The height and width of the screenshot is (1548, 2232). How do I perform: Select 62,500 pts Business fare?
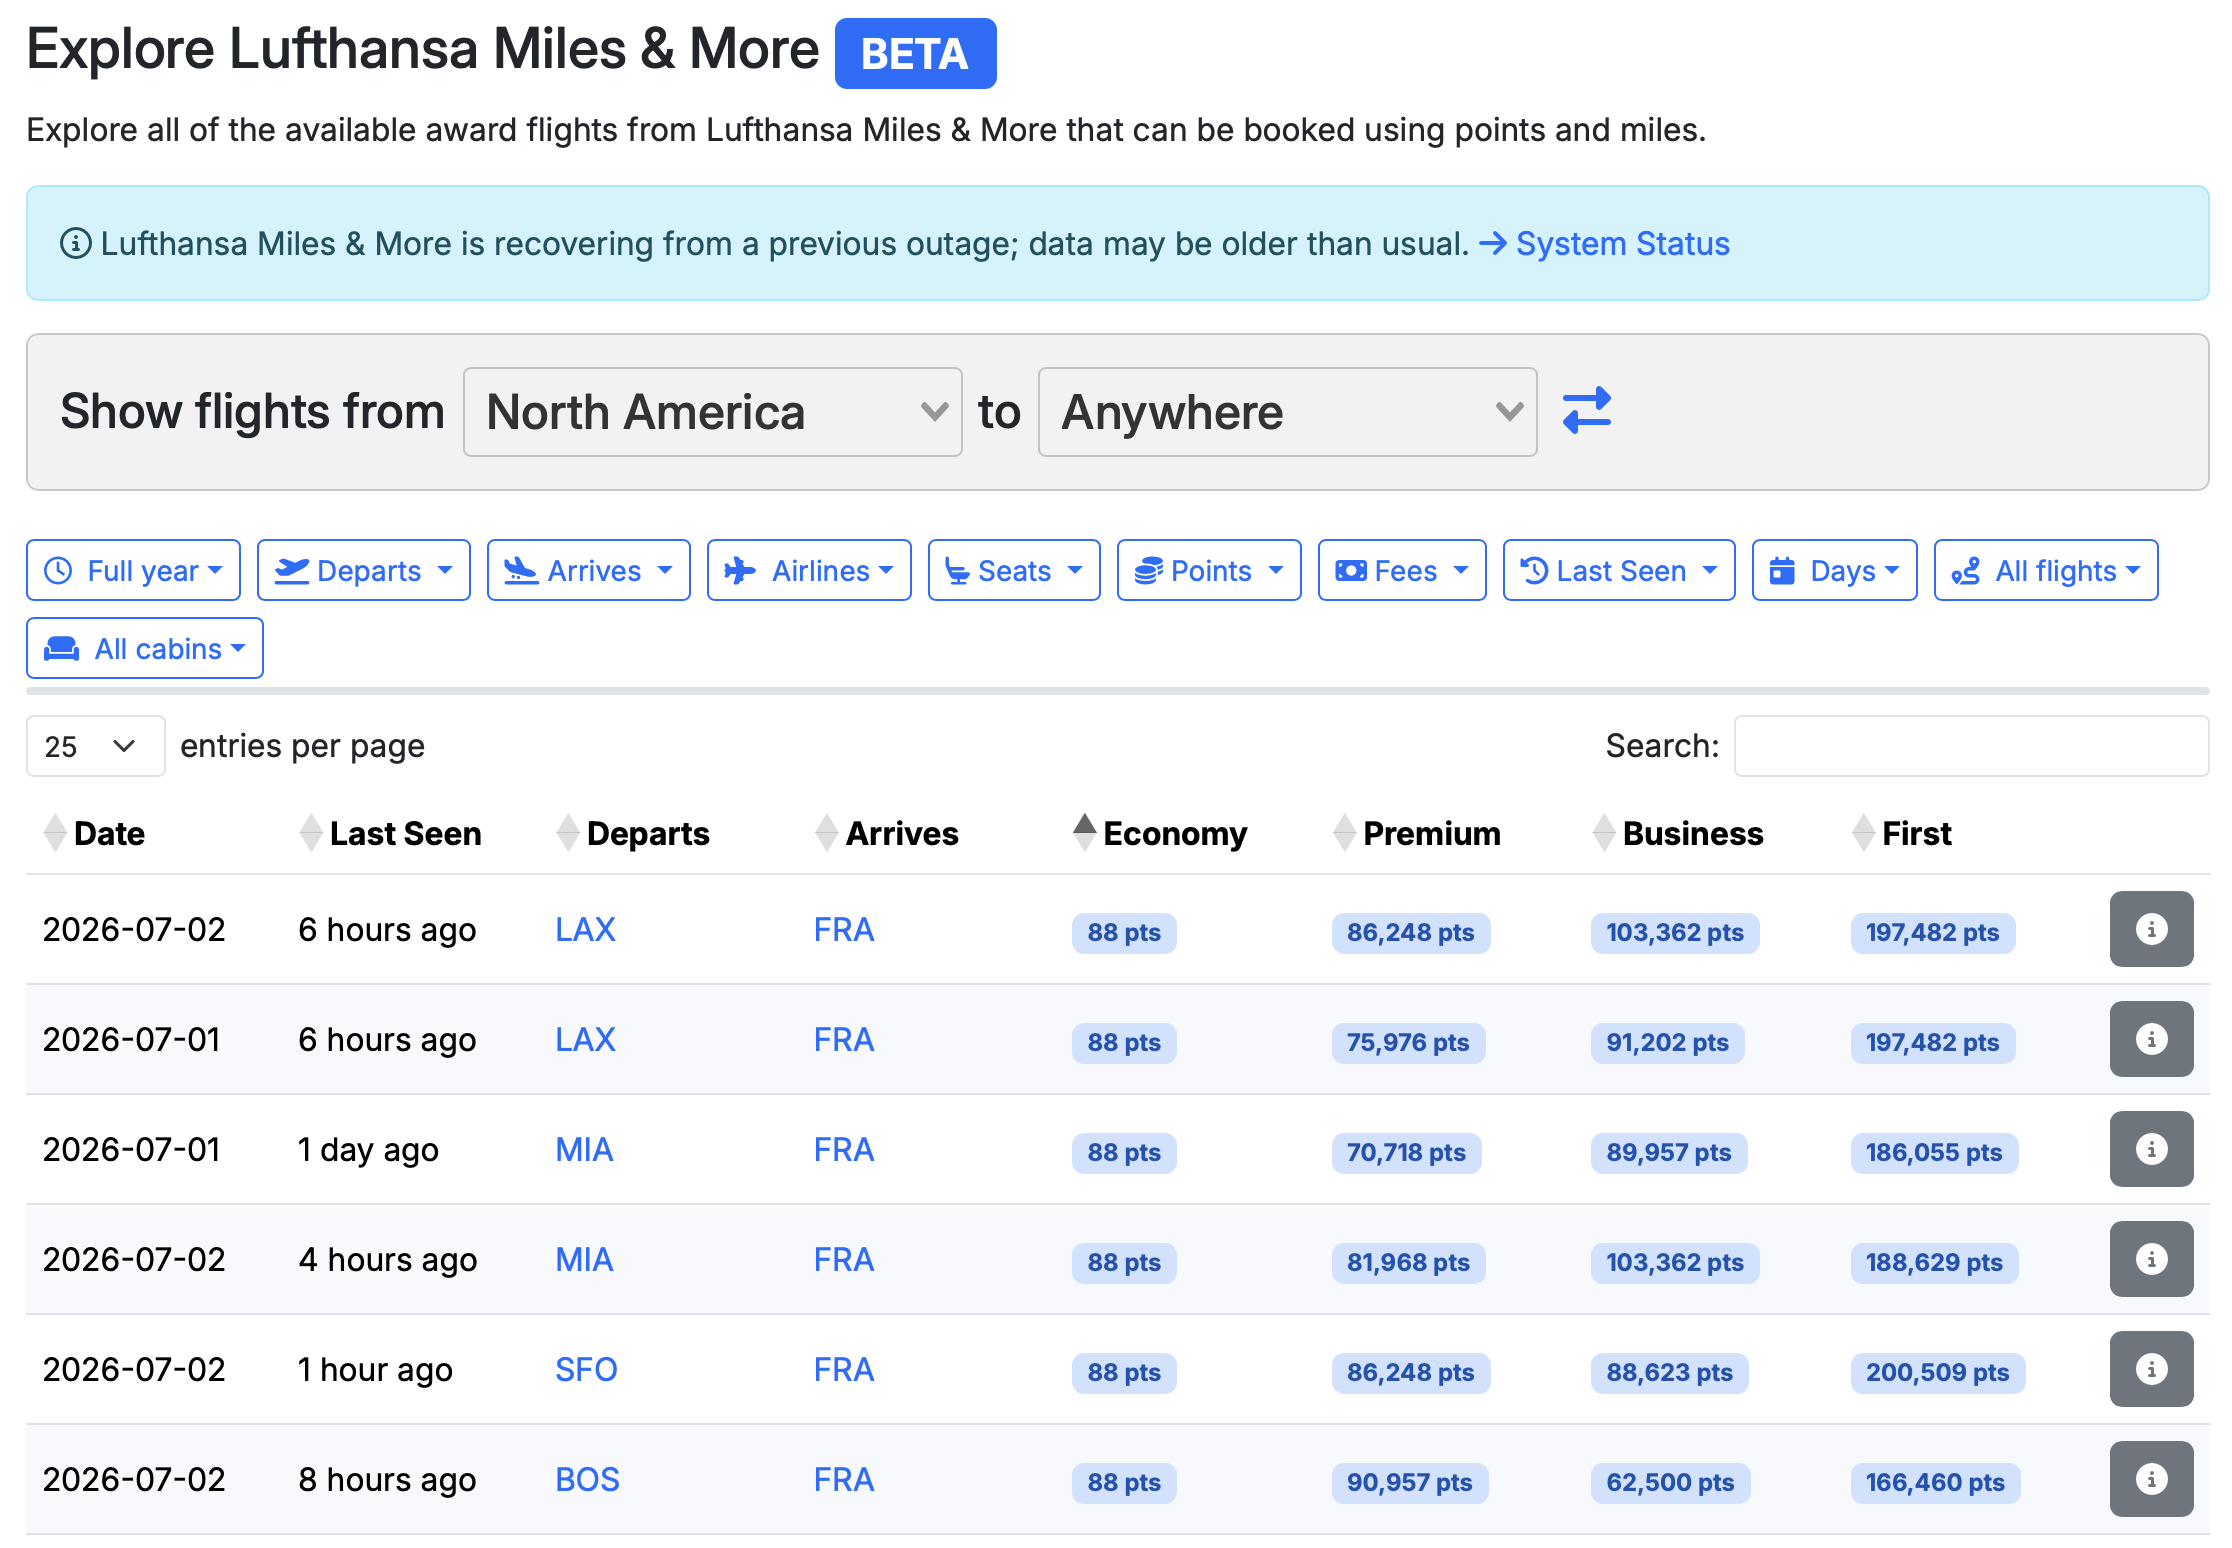tap(1670, 1482)
